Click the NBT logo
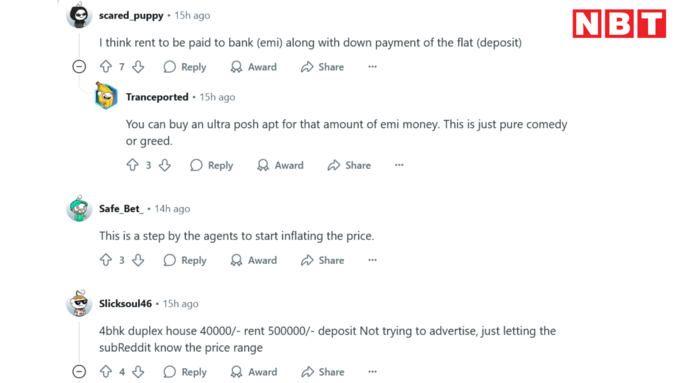 (619, 24)
